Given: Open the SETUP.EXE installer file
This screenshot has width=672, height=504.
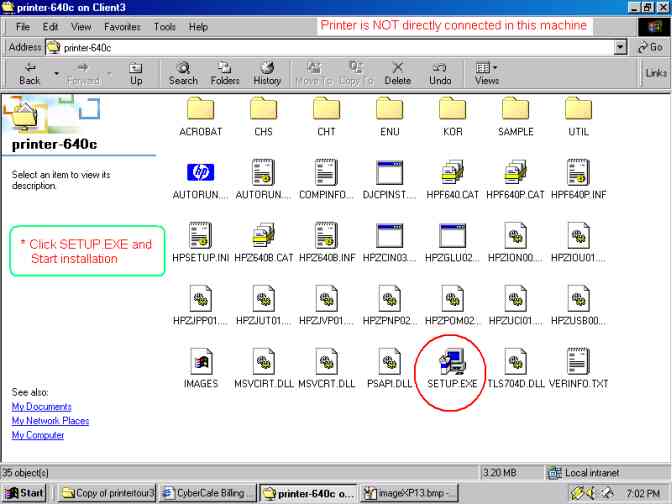Looking at the screenshot, I should tap(452, 362).
